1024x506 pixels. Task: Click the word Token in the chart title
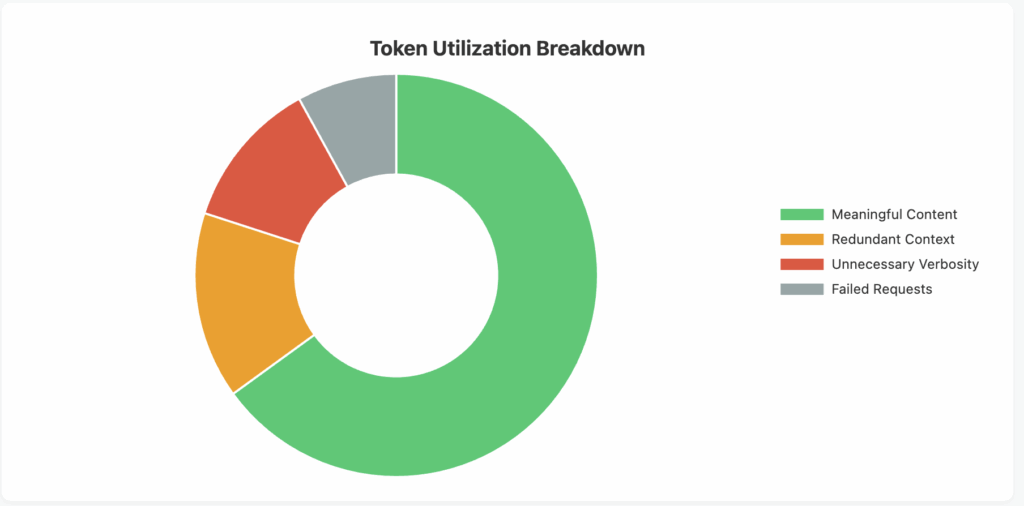point(394,48)
